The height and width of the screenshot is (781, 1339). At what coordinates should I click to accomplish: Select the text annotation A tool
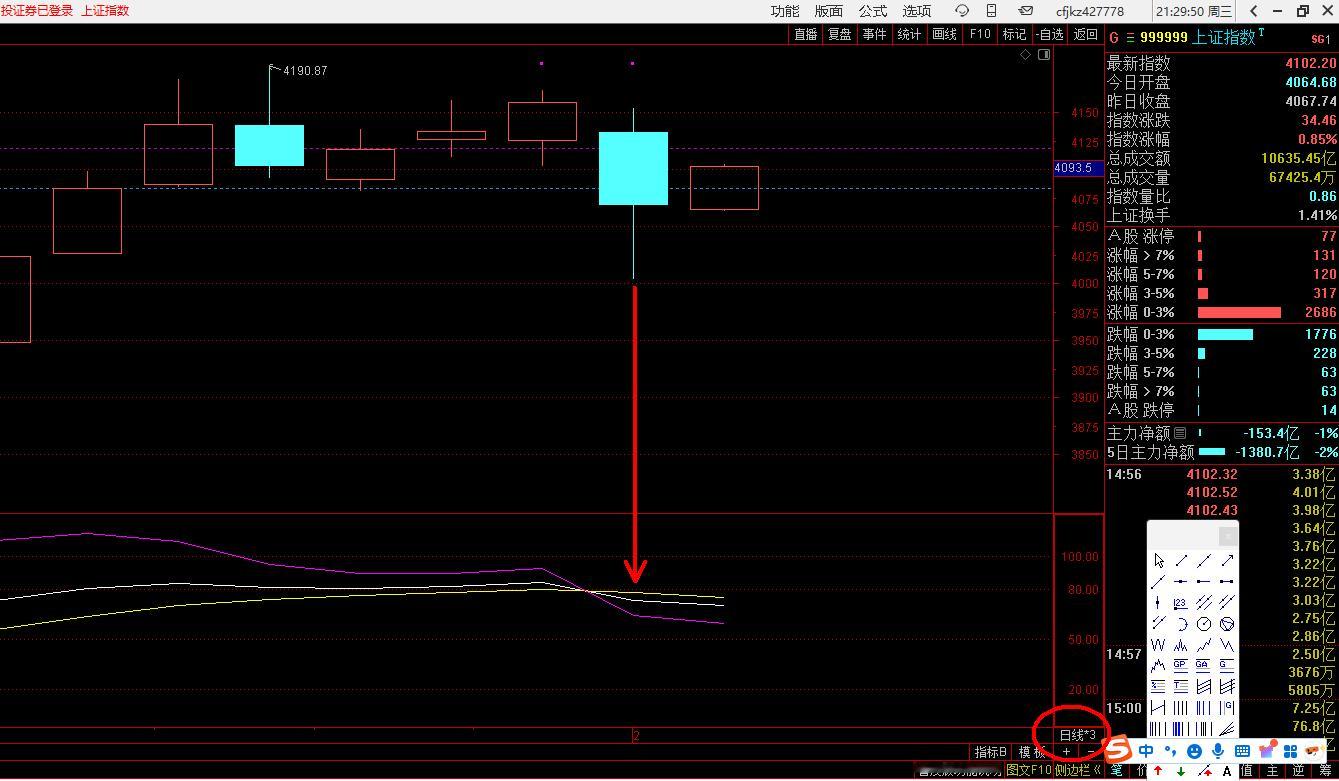(x=1227, y=771)
